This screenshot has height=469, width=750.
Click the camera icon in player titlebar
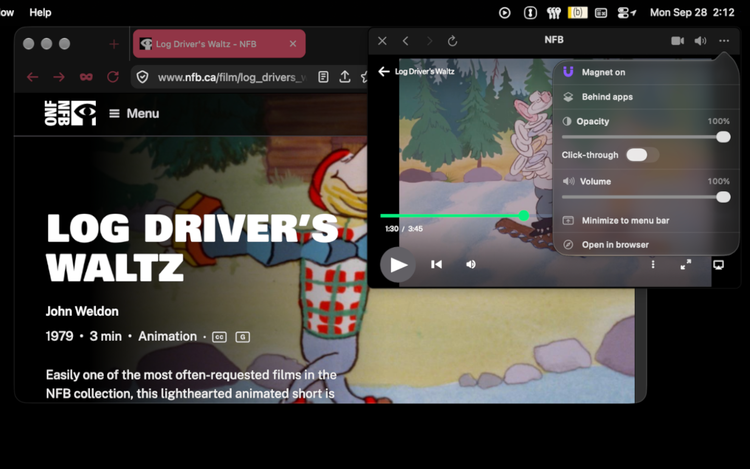pyautogui.click(x=677, y=41)
